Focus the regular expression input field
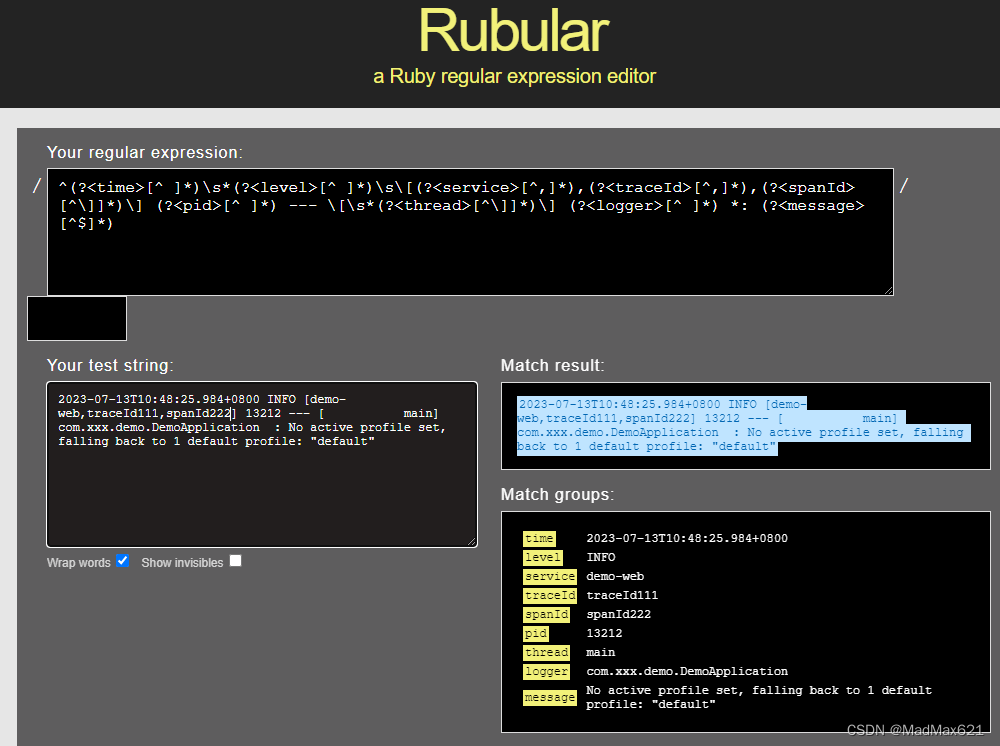Image resolution: width=1000 pixels, height=746 pixels. [470, 250]
